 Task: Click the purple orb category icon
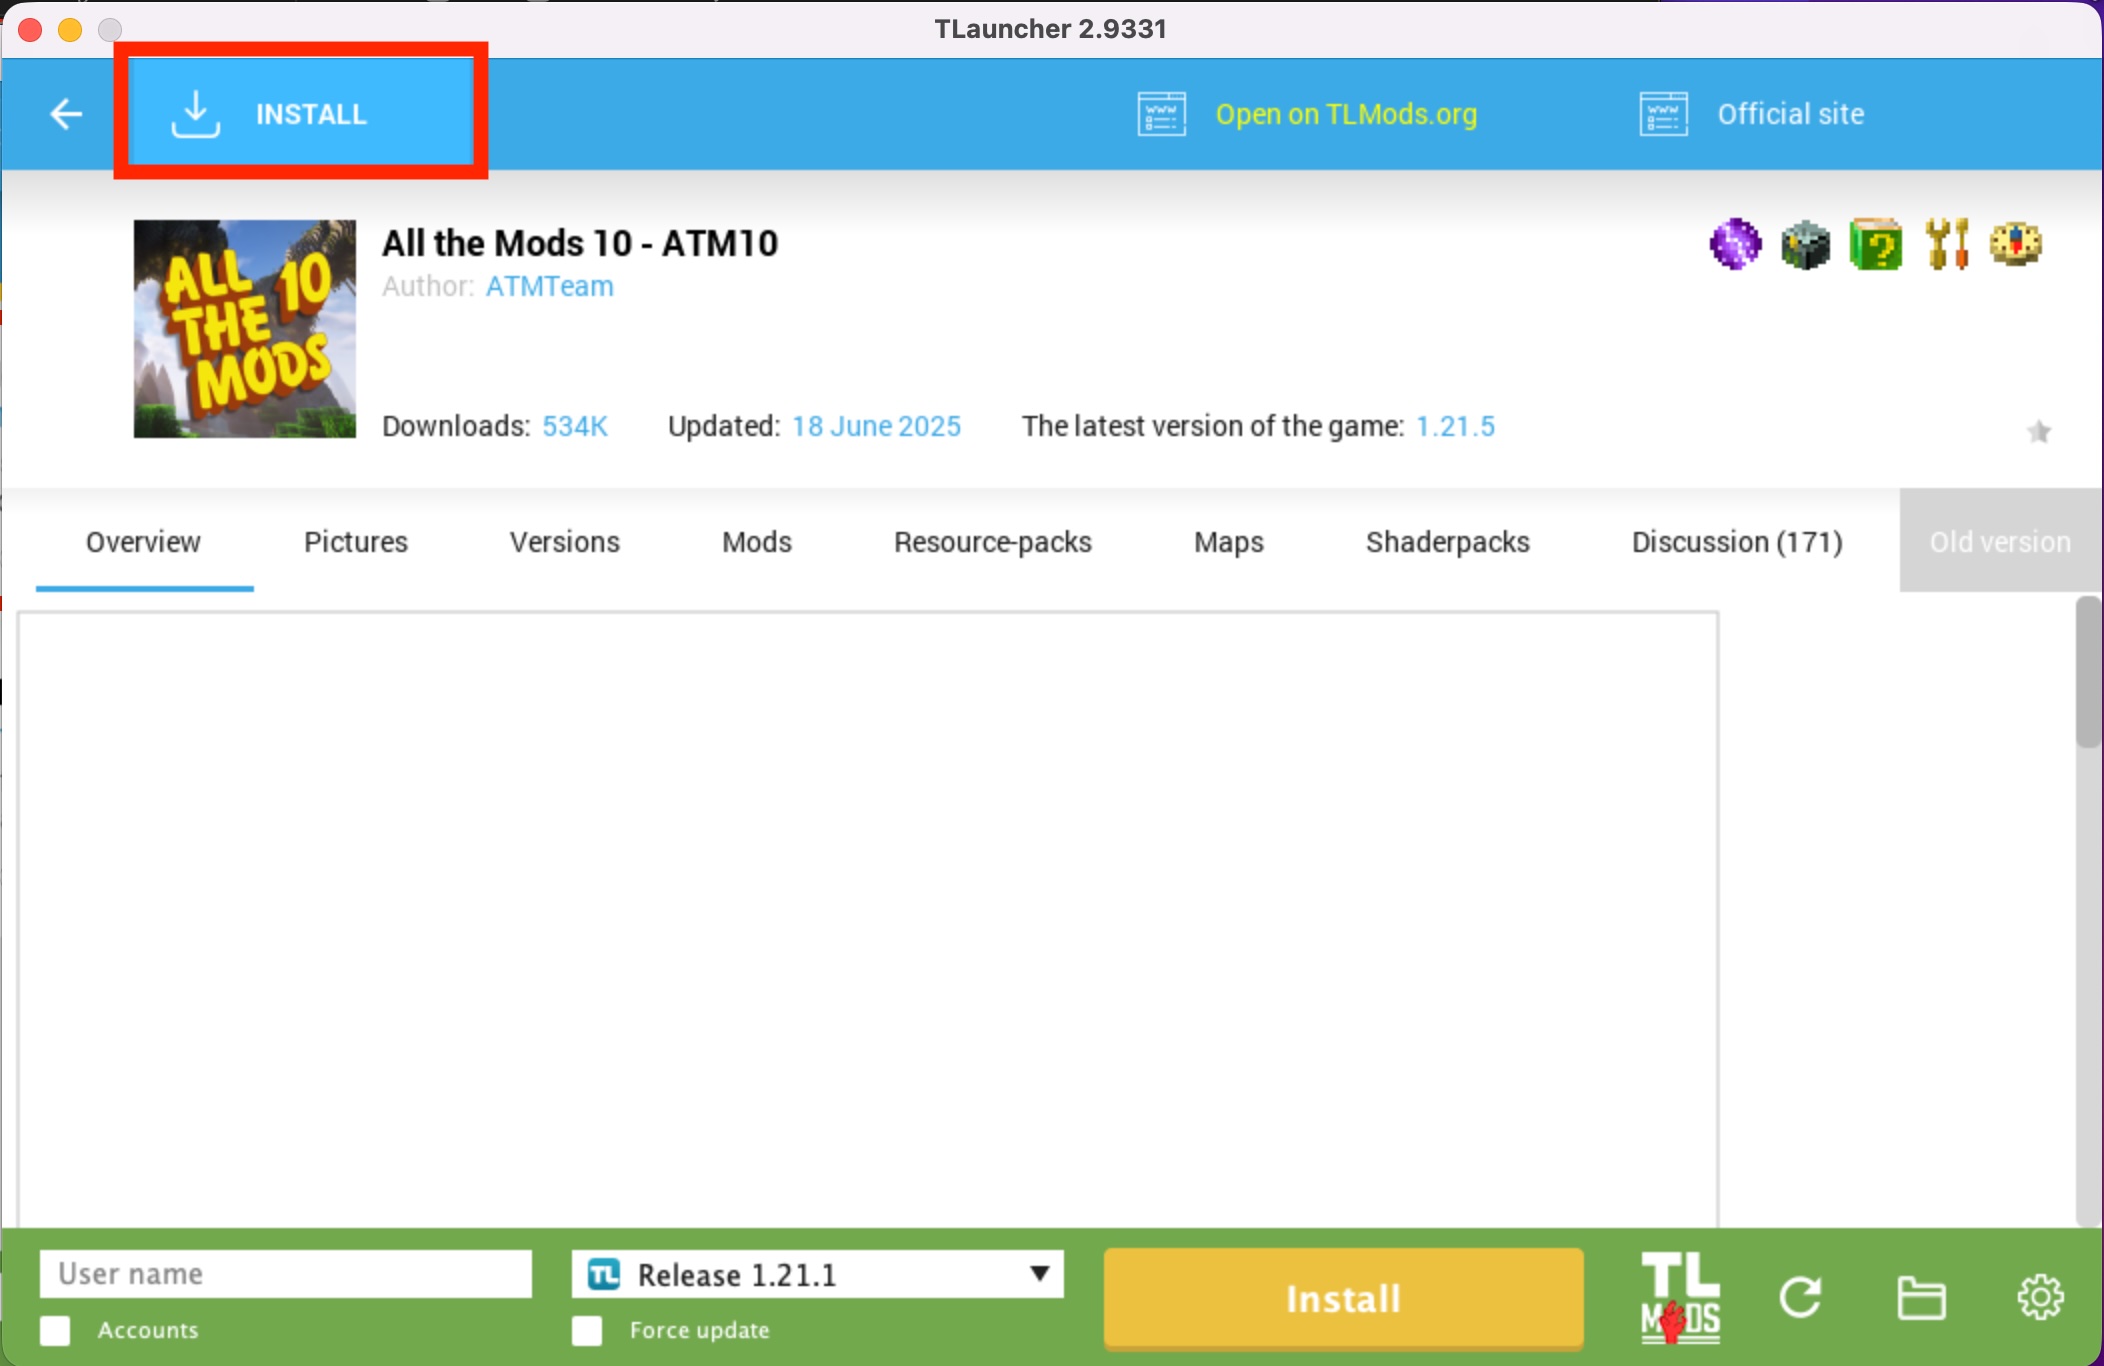coord(1735,244)
